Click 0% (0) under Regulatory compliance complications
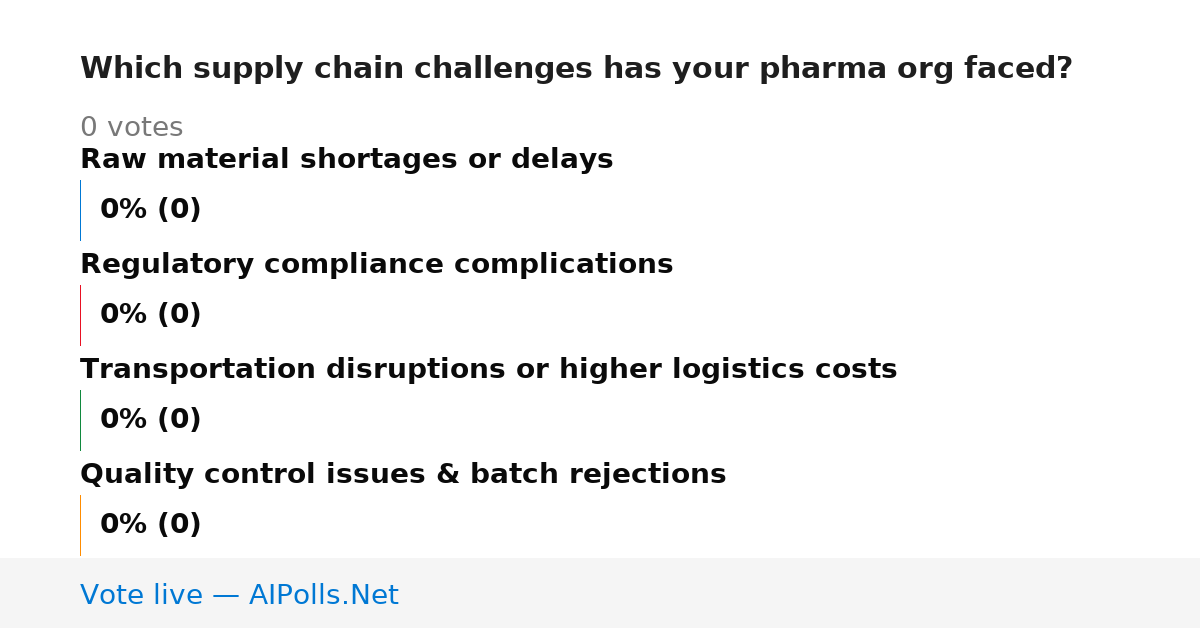The height and width of the screenshot is (628, 1200). 150,315
